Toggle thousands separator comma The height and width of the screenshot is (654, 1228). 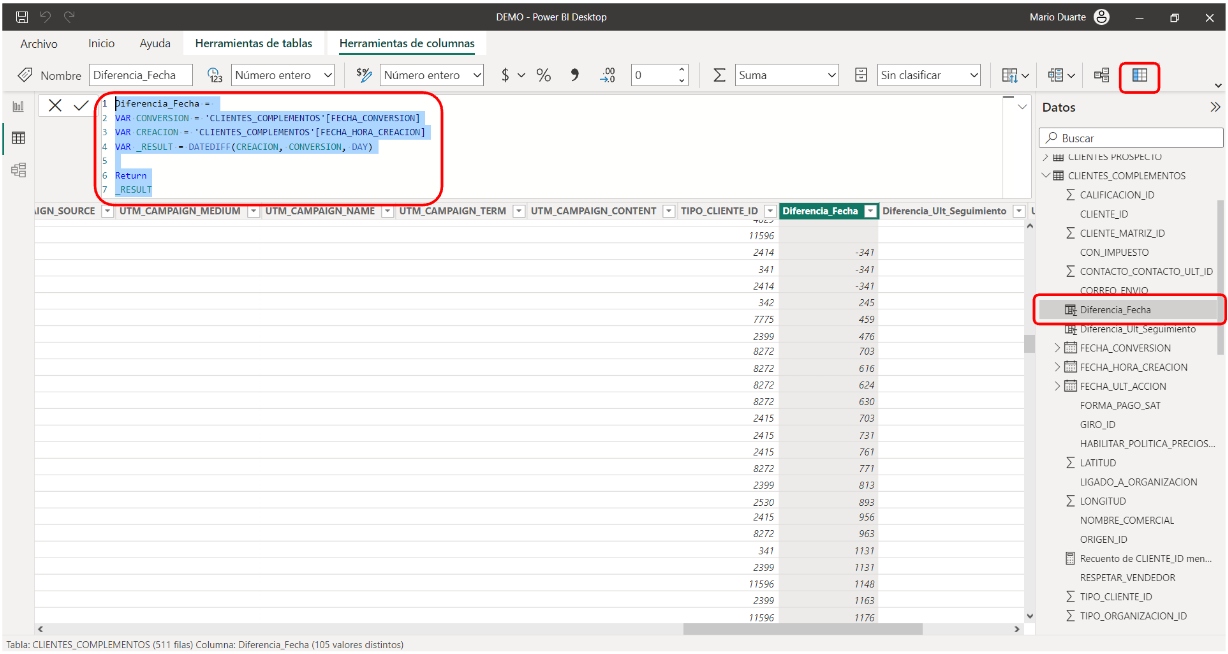coord(574,75)
